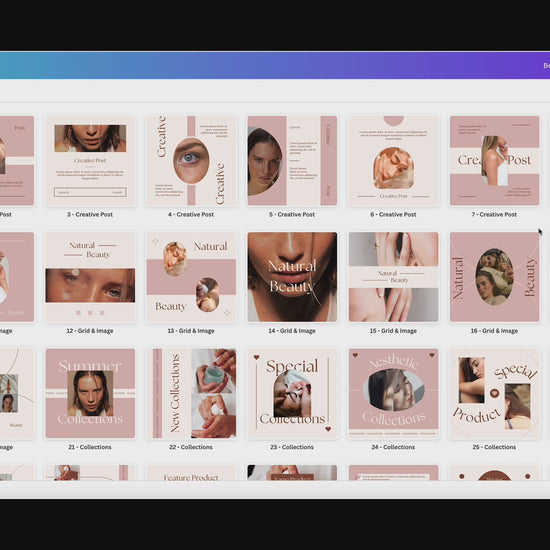Choose the 24 - Collections Aesthetic thumbnail

(x=393, y=393)
